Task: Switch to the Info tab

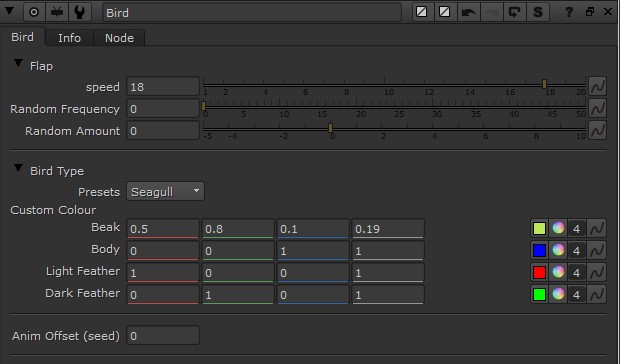Action: pyautogui.click(x=70, y=38)
